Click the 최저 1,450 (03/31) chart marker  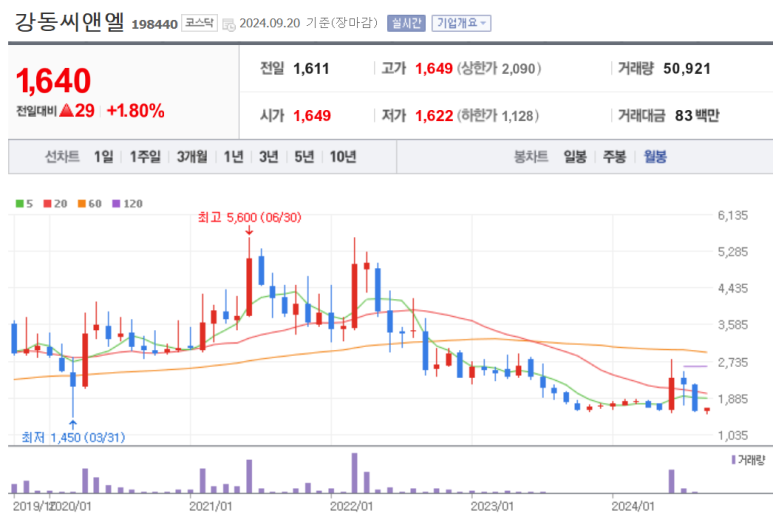[73, 437]
